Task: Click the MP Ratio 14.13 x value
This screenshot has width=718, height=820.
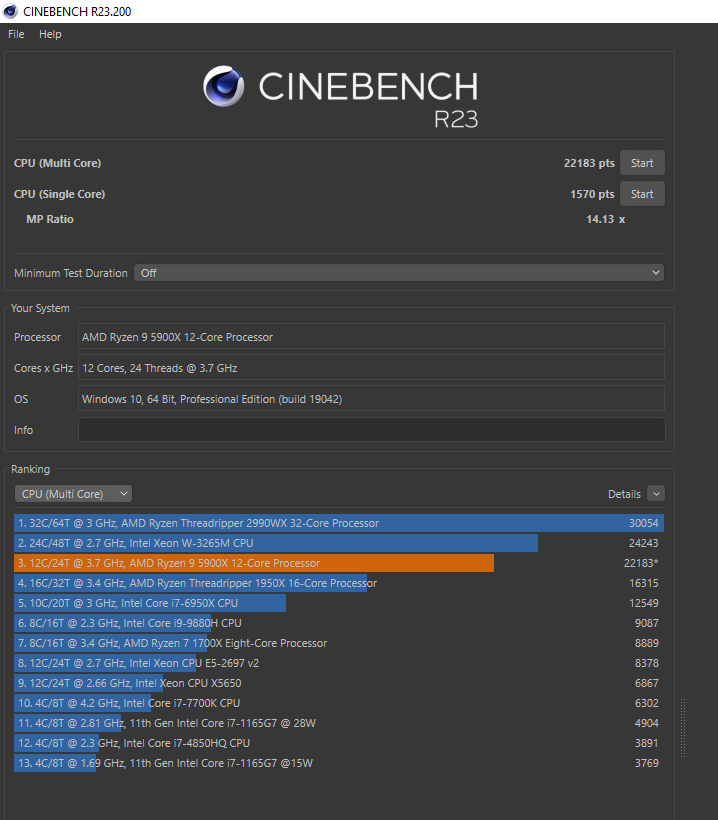Action: [606, 219]
